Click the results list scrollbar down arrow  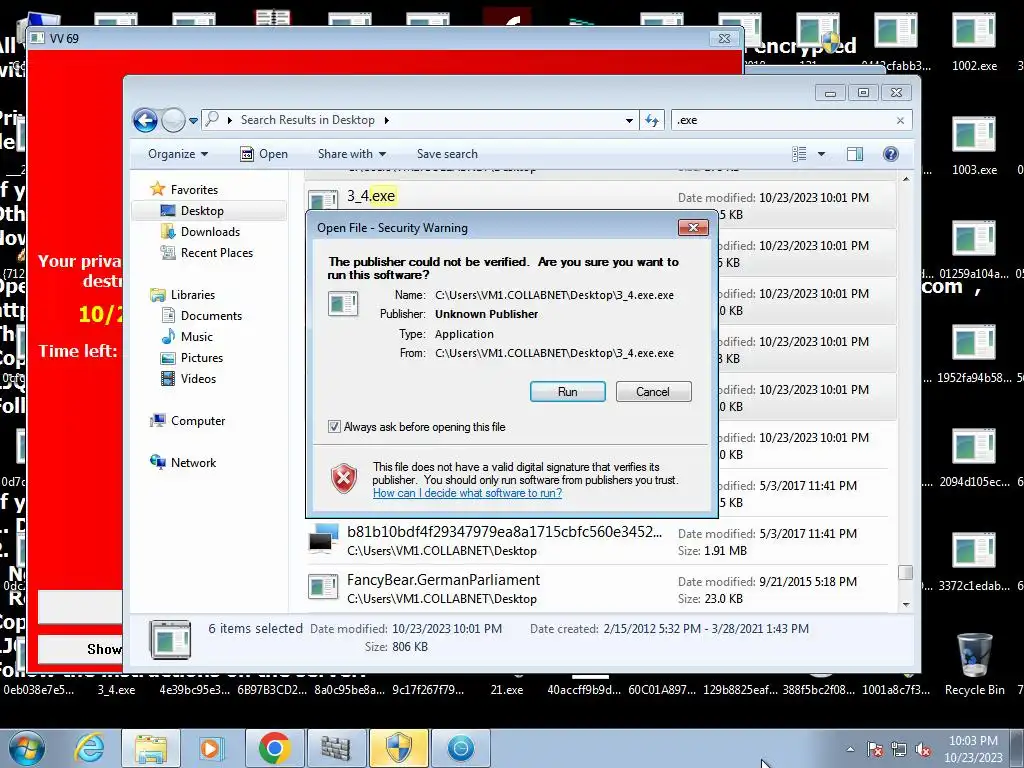[906, 605]
